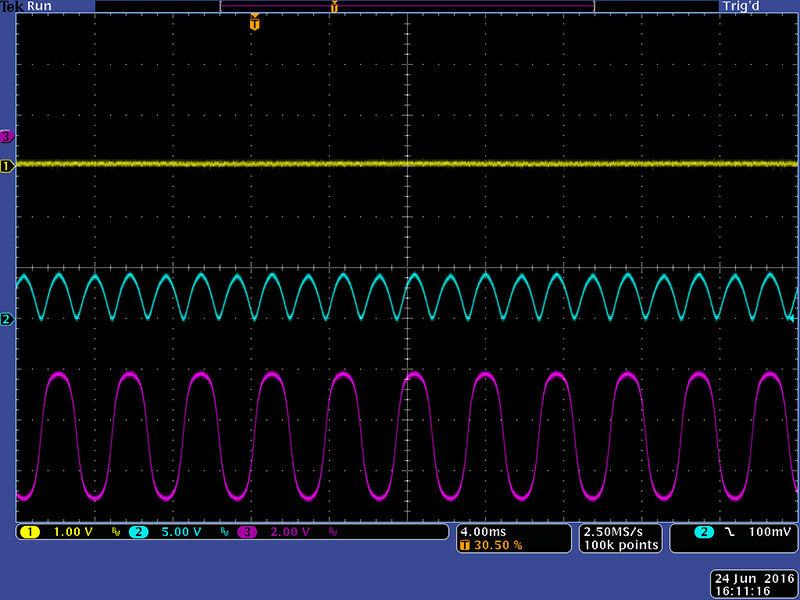Click the 100k points record length
800x600 pixels.
point(621,545)
